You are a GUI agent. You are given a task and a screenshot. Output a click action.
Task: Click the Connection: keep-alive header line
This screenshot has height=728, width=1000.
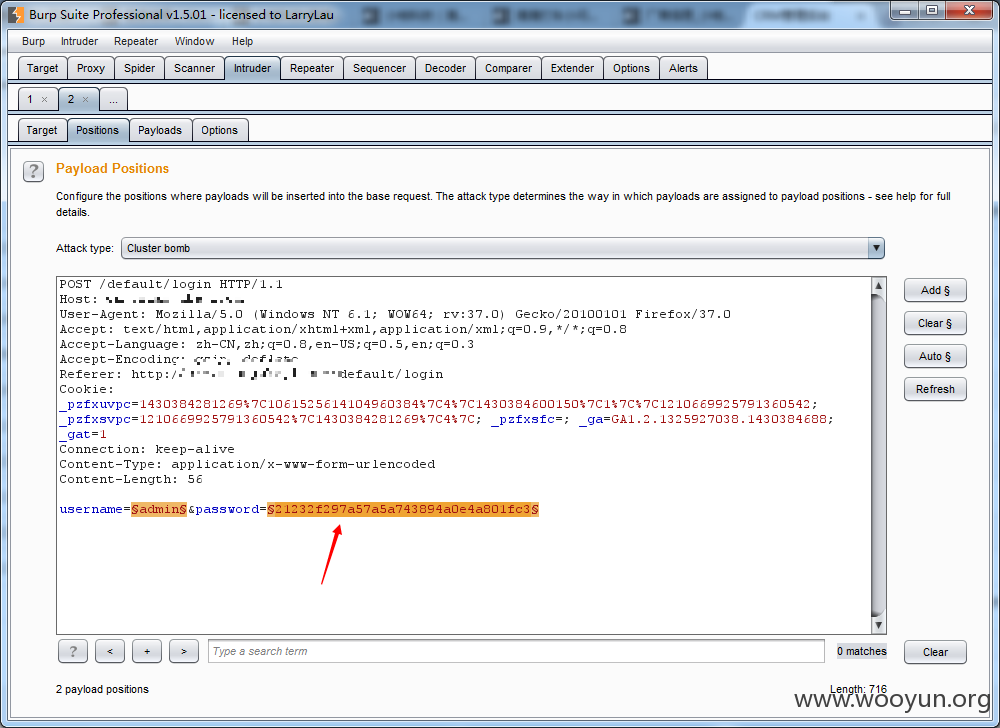coord(147,449)
